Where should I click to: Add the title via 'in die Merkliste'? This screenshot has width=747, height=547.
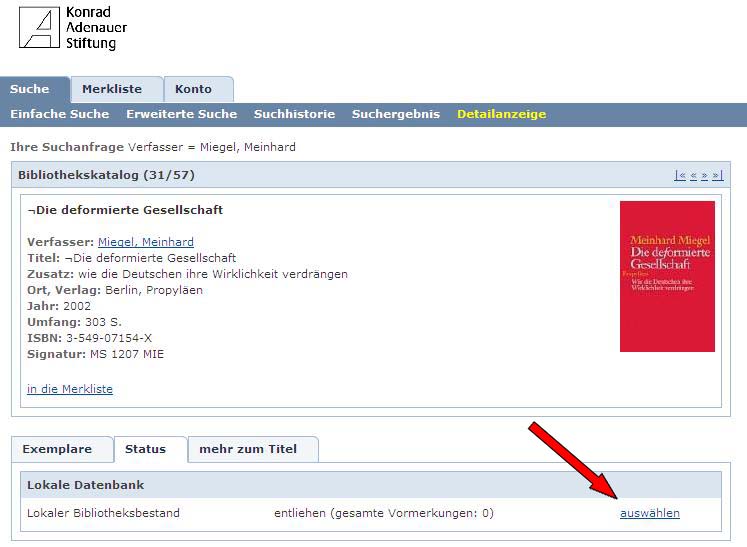(70, 389)
